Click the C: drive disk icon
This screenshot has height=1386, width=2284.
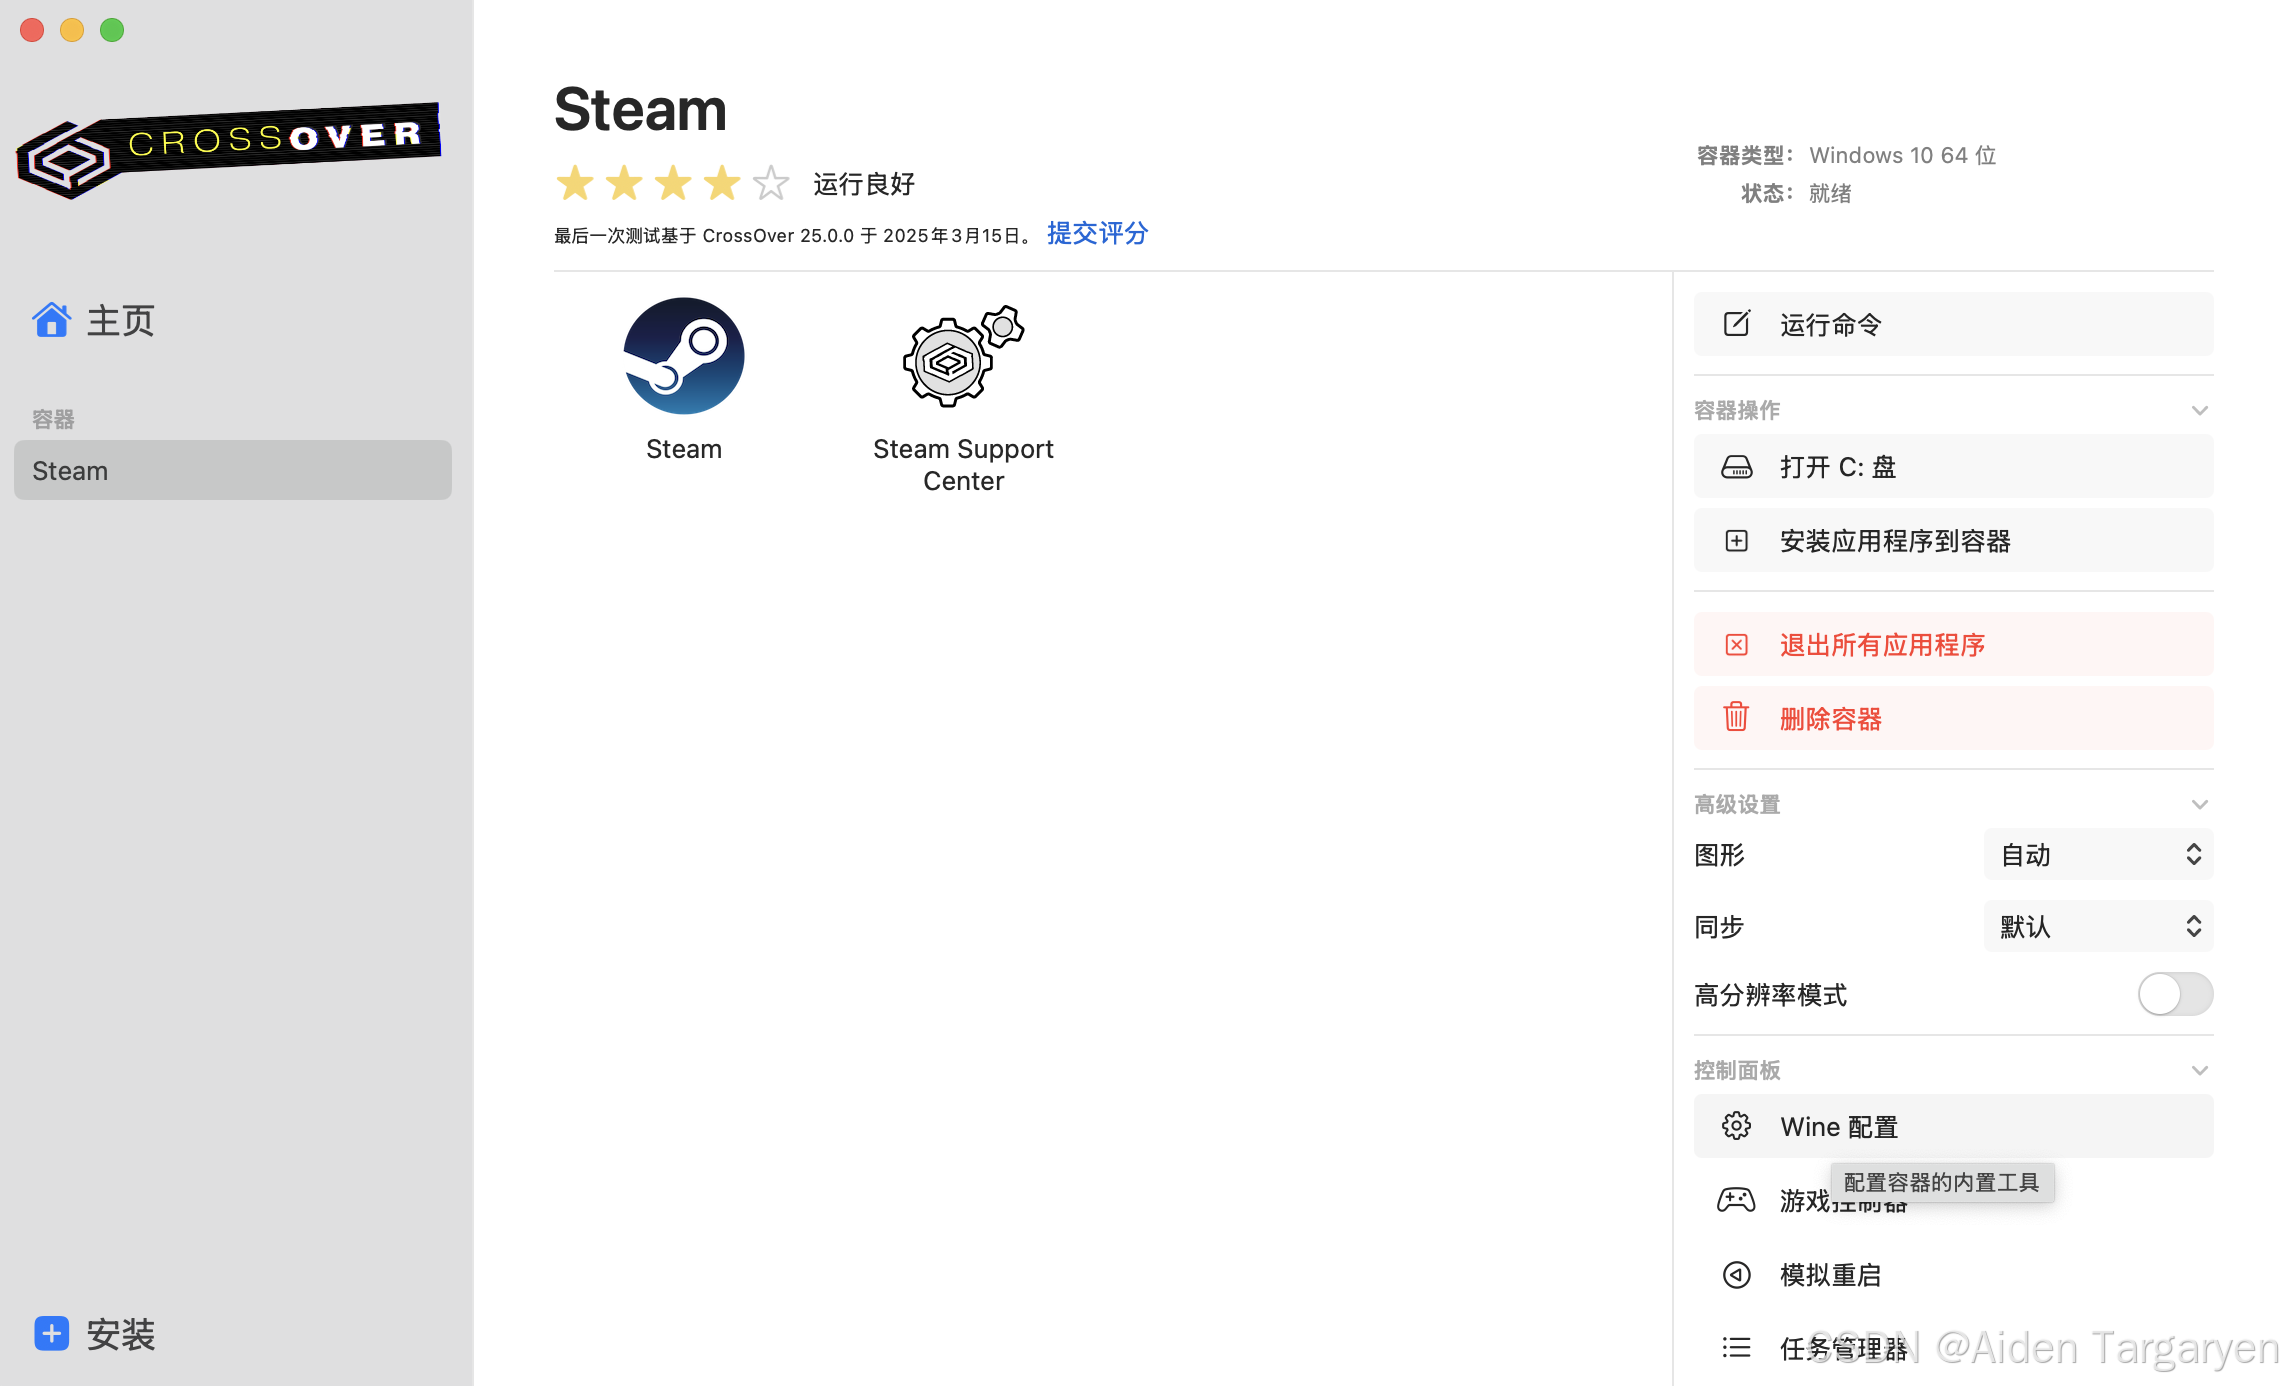[1737, 467]
